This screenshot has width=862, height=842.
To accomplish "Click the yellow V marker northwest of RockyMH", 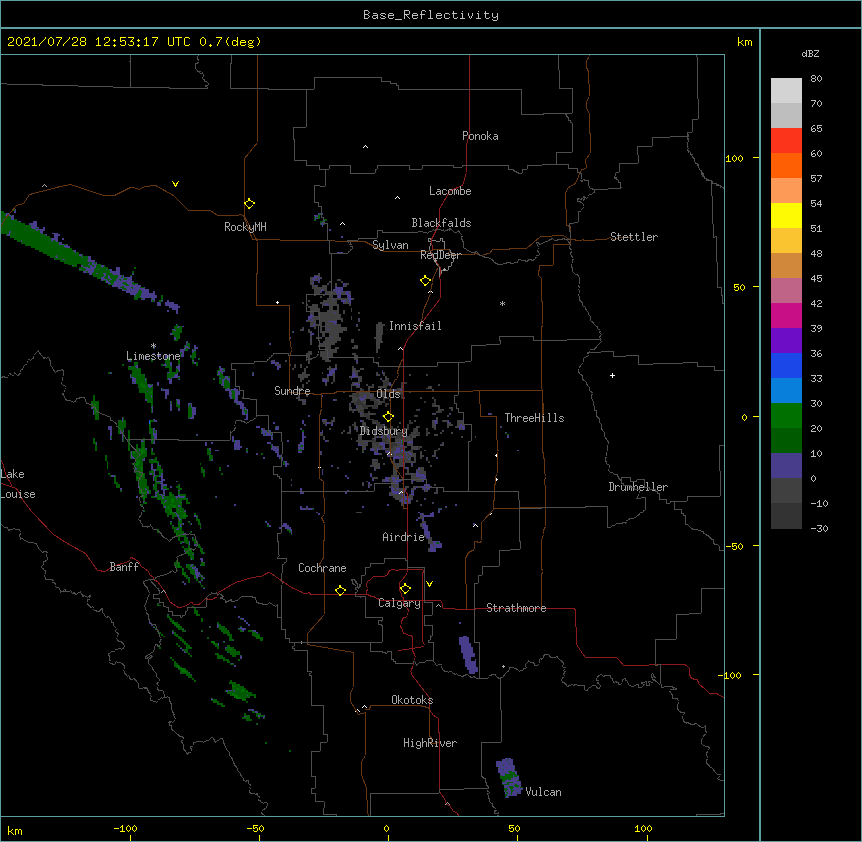I will click(175, 184).
